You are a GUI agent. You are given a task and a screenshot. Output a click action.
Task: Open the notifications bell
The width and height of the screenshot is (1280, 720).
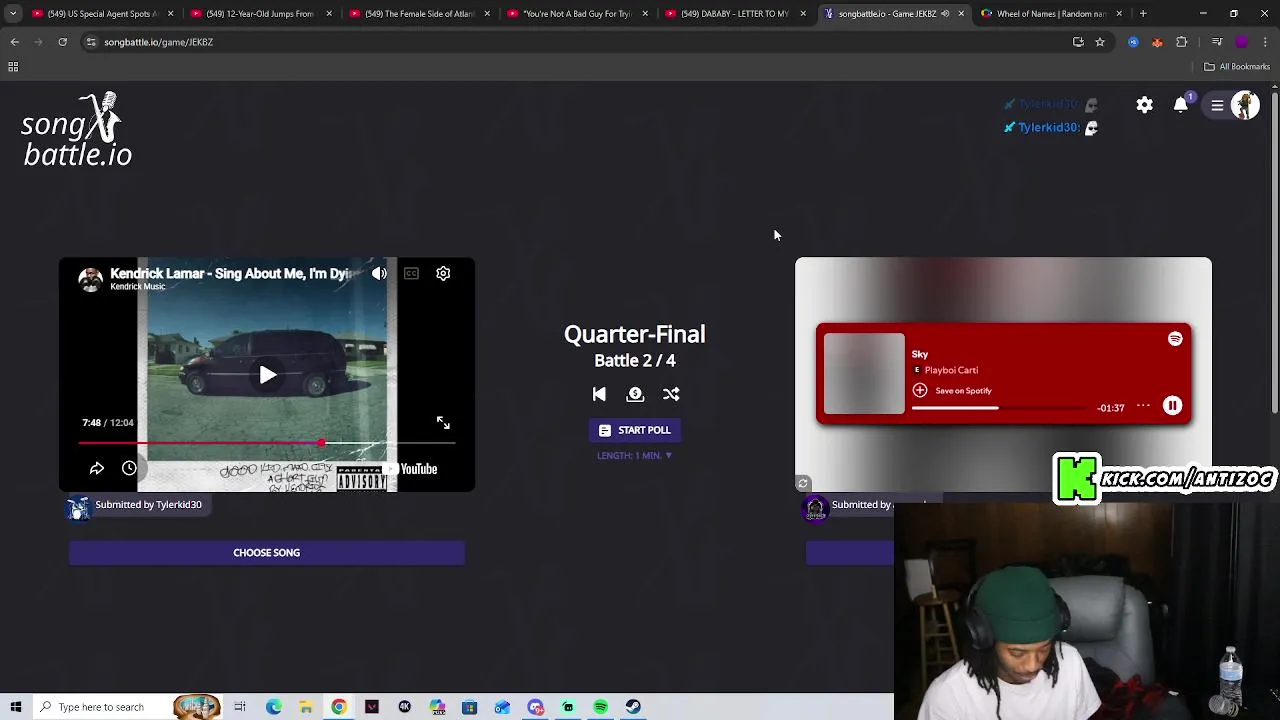[1181, 104]
